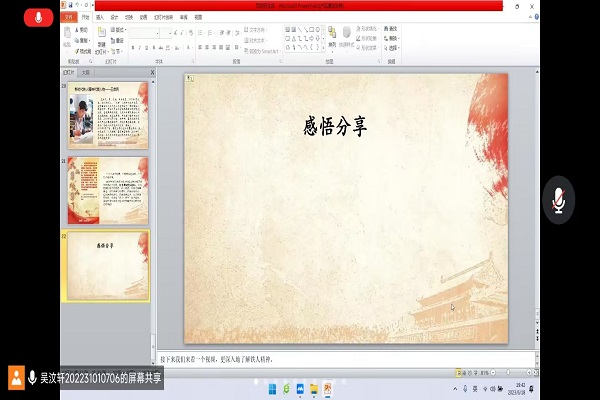Open the File tab in the ribbon
This screenshot has height=400, width=600.
68,17
